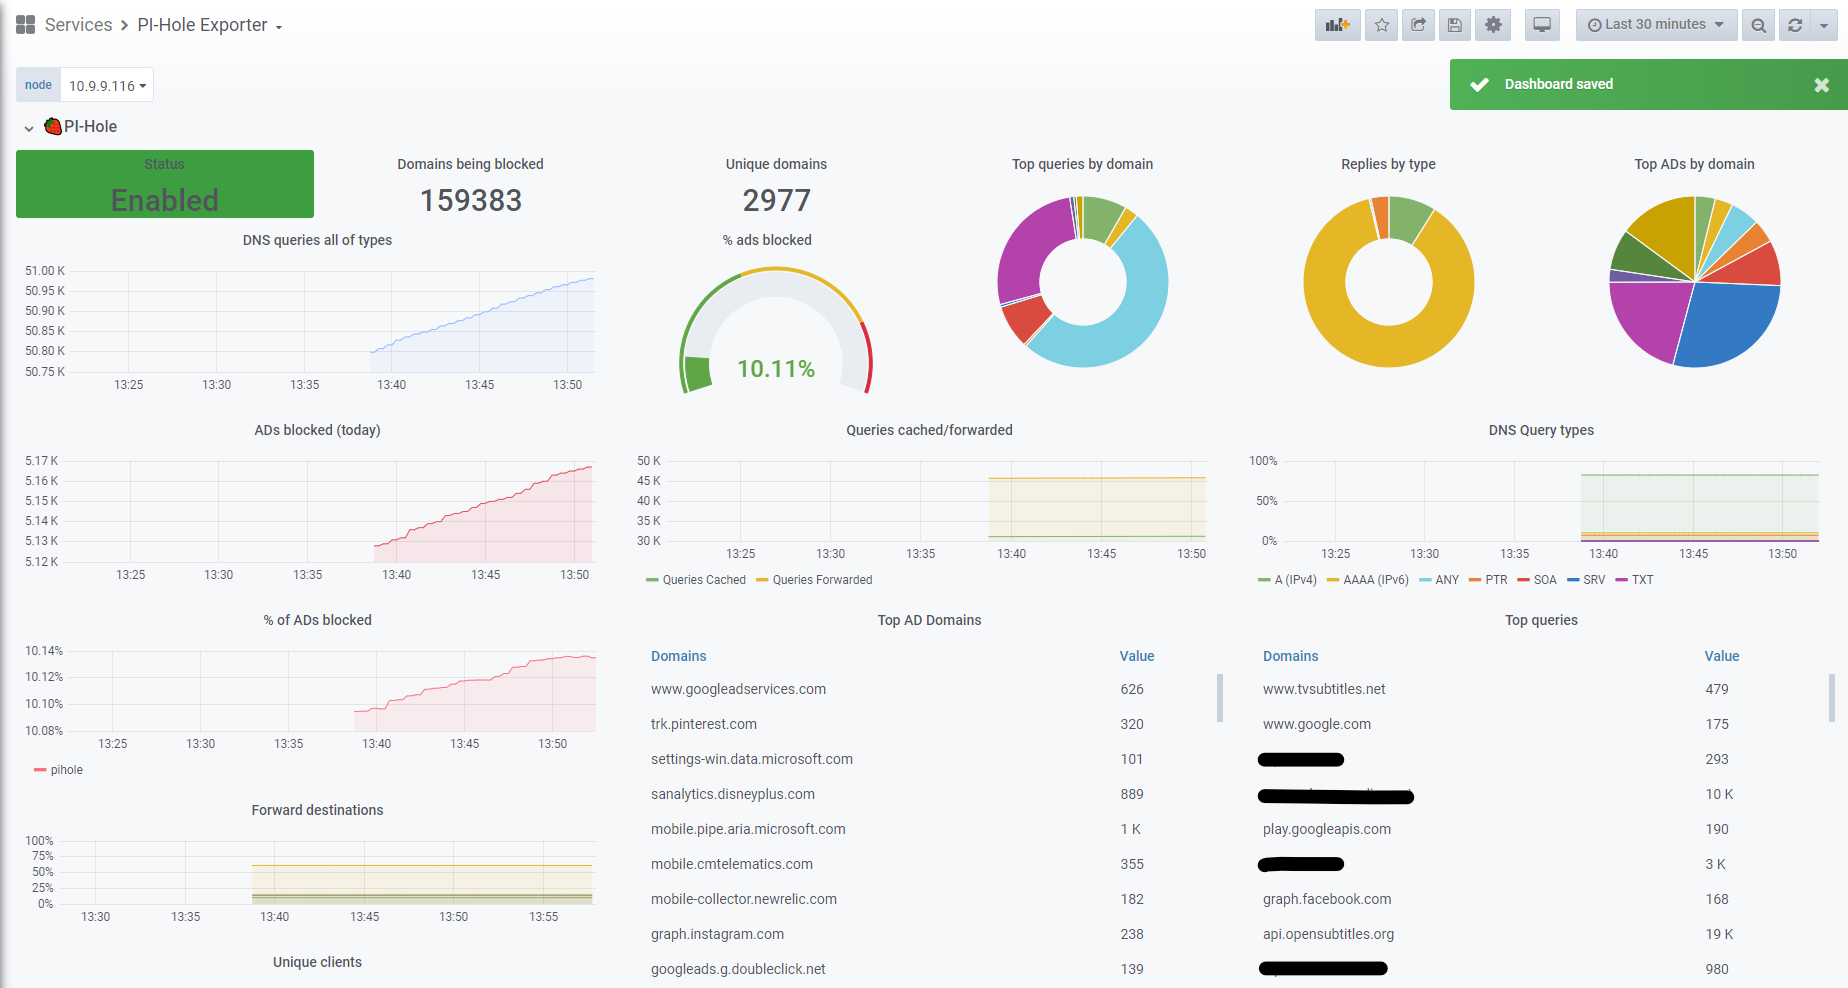Open dashboard settings gear icon
Viewport: 1848px width, 988px height.
[x=1493, y=25]
